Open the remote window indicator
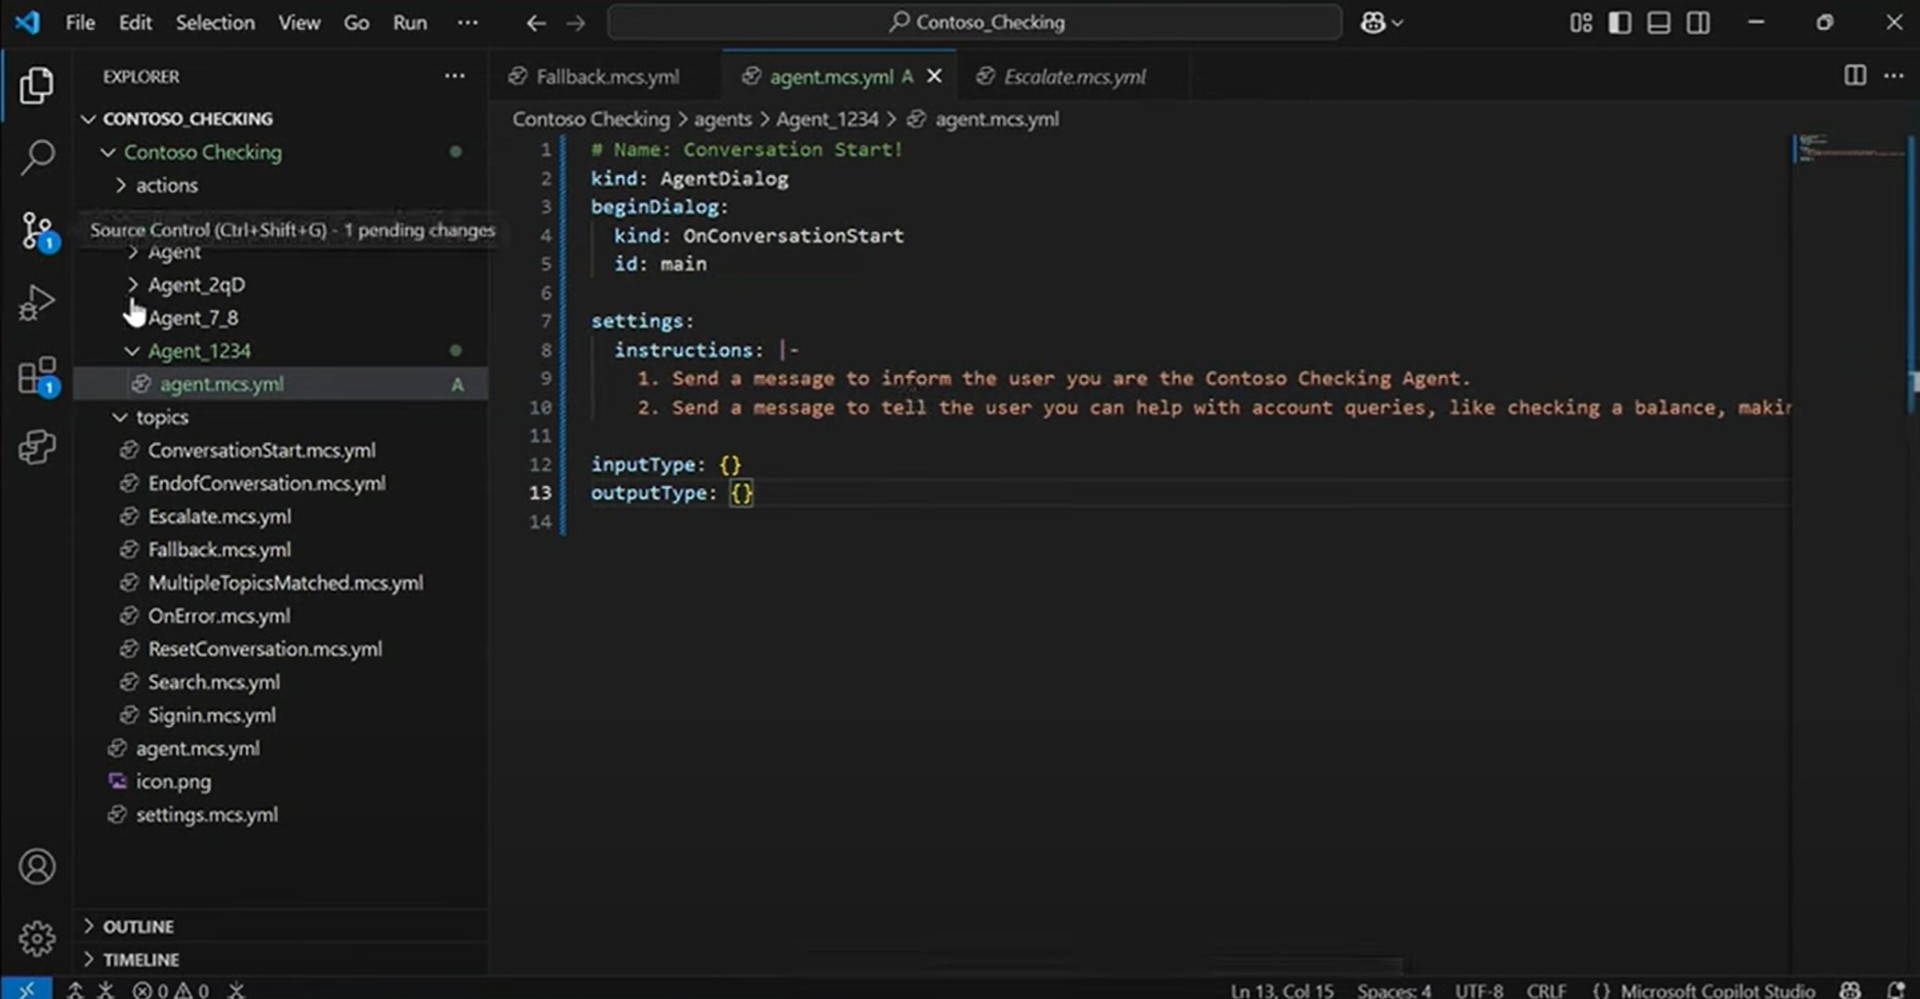The image size is (1920, 999). (x=26, y=989)
